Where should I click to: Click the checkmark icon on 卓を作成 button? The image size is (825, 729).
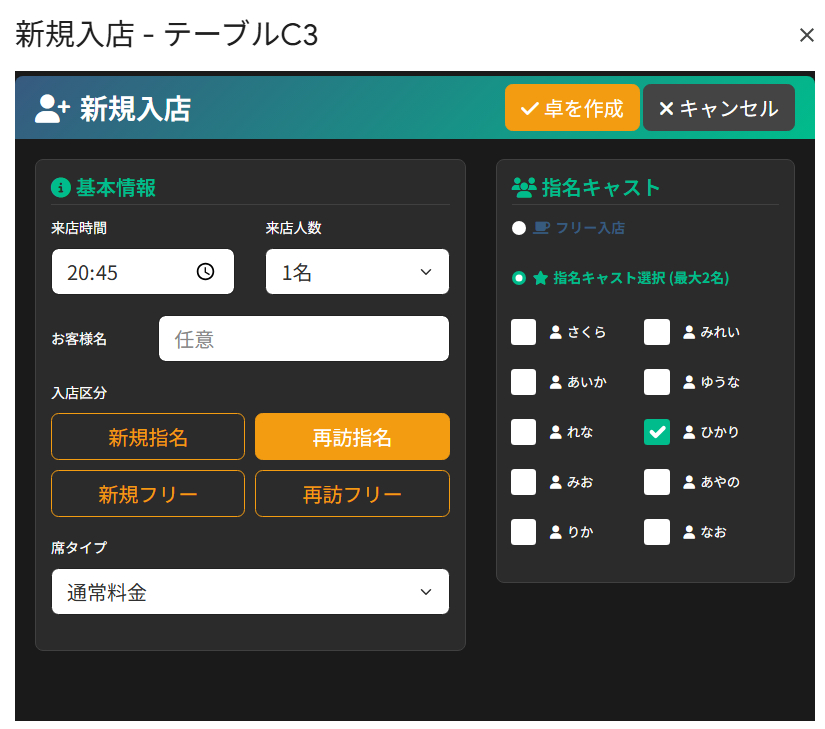[x=529, y=109]
